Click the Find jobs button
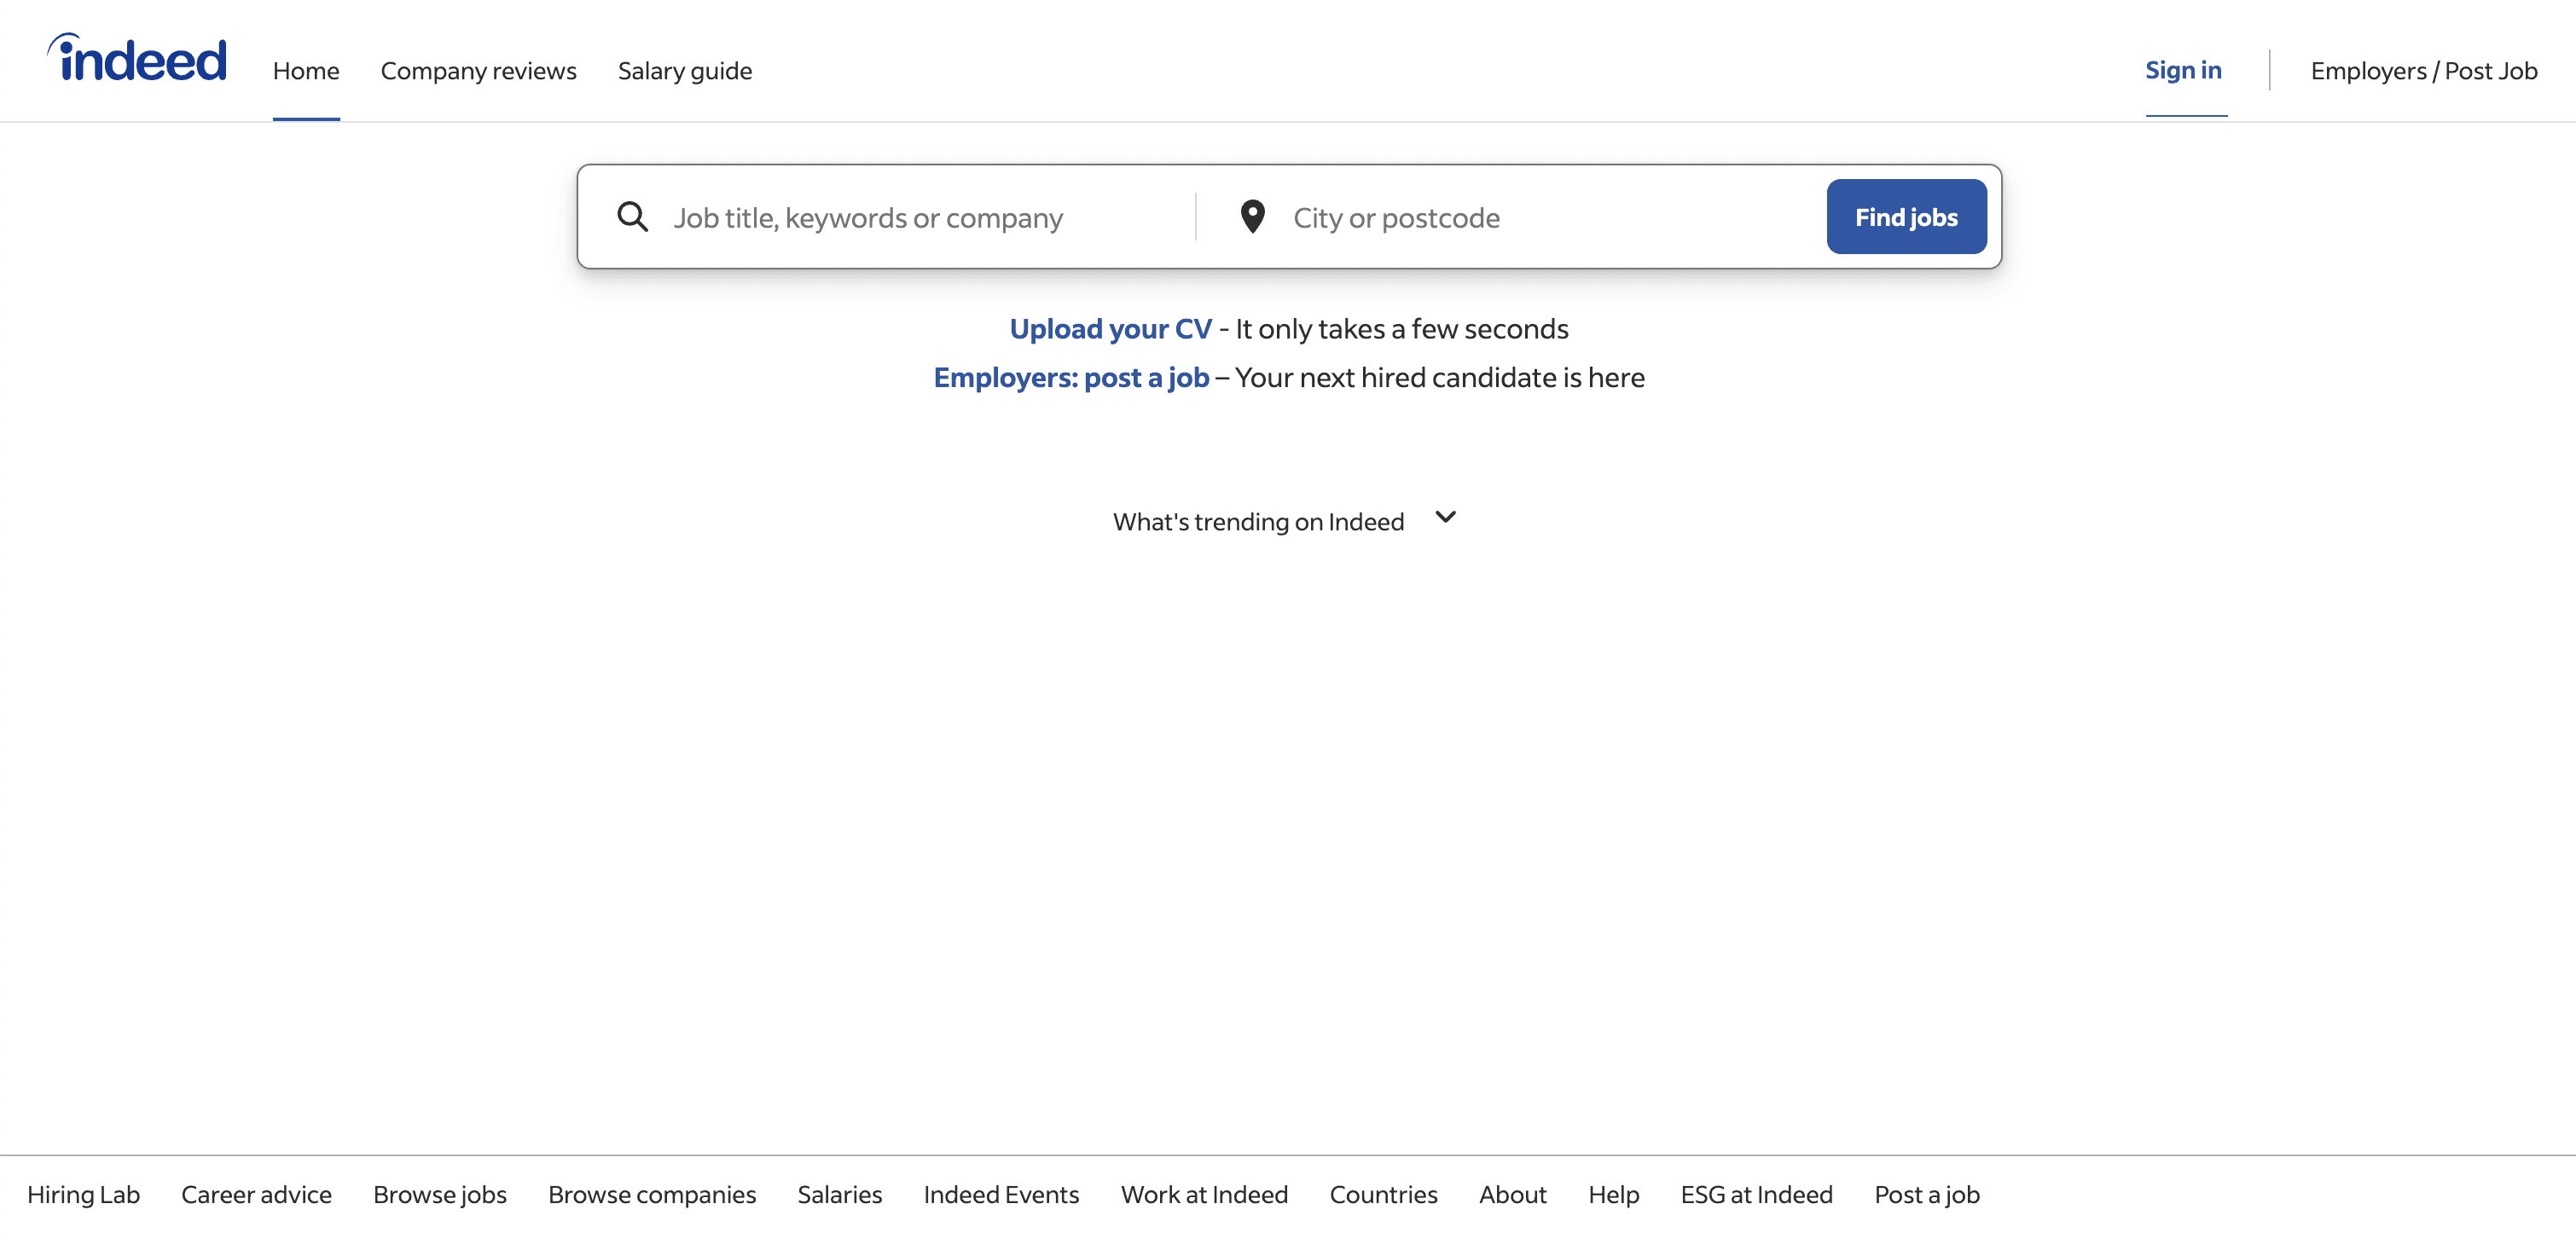2576x1250 pixels. (x=1904, y=216)
